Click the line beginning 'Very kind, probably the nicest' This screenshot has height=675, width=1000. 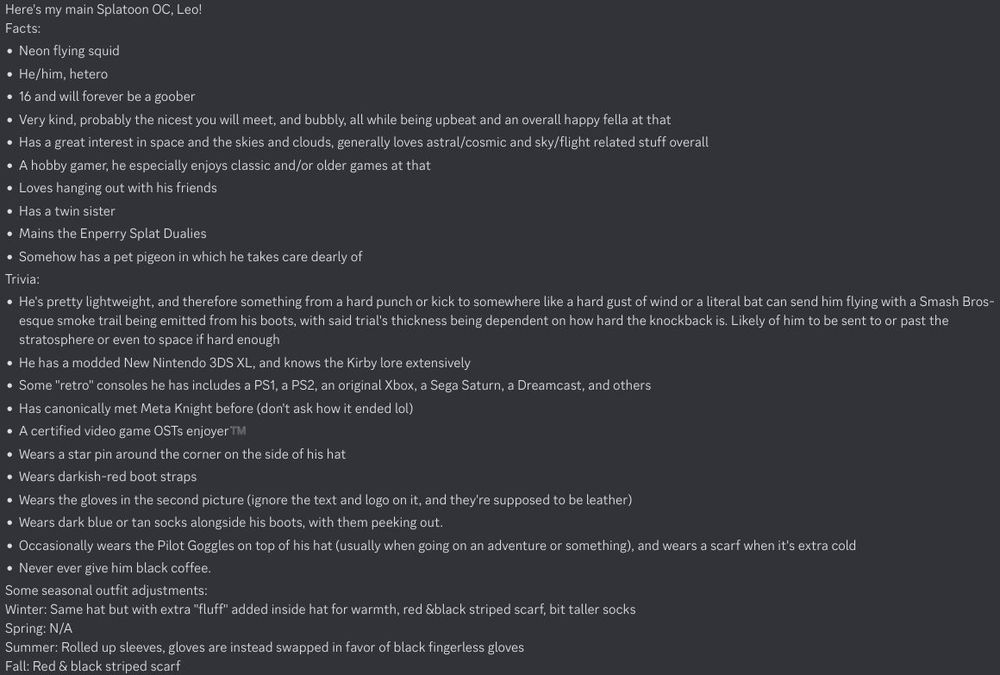pyautogui.click(x=344, y=119)
